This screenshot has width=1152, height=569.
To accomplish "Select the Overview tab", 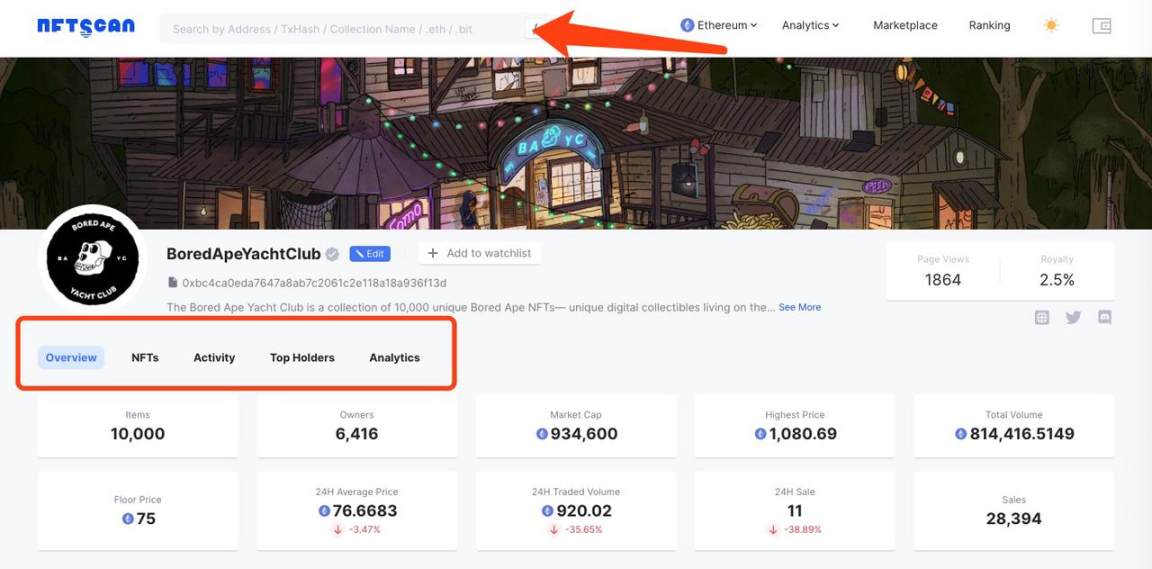I will click(x=71, y=357).
